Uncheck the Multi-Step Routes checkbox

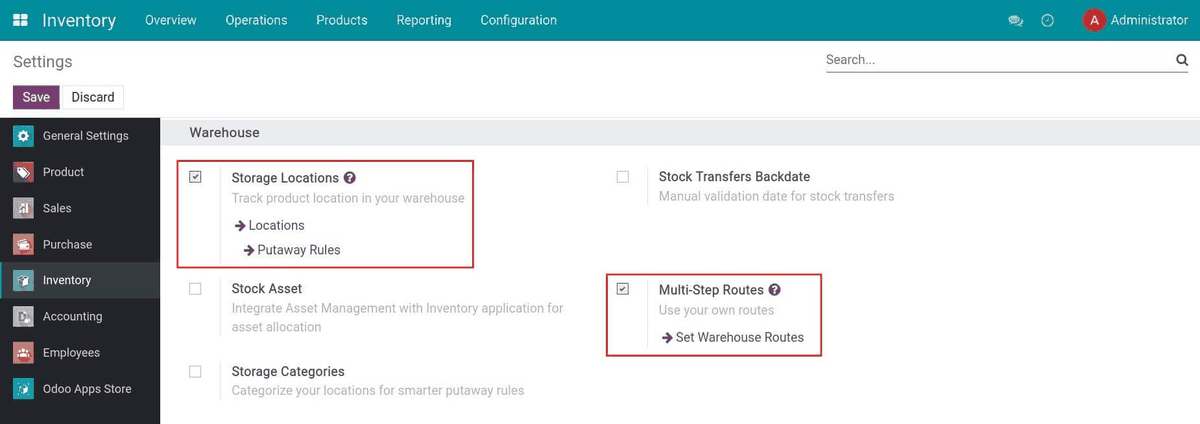[623, 289]
